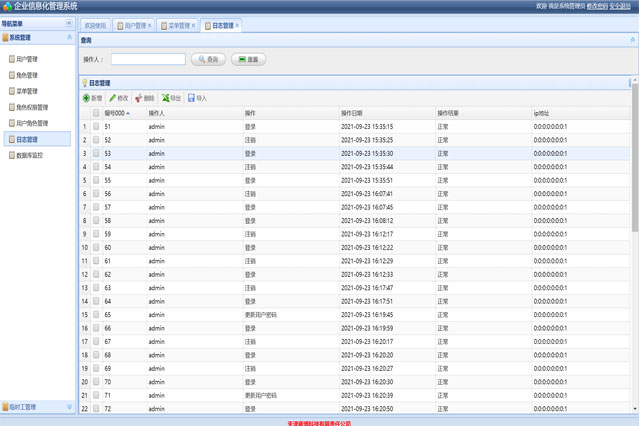
Task: Click the 新增 (add) toolbar icon
Action: click(87, 98)
